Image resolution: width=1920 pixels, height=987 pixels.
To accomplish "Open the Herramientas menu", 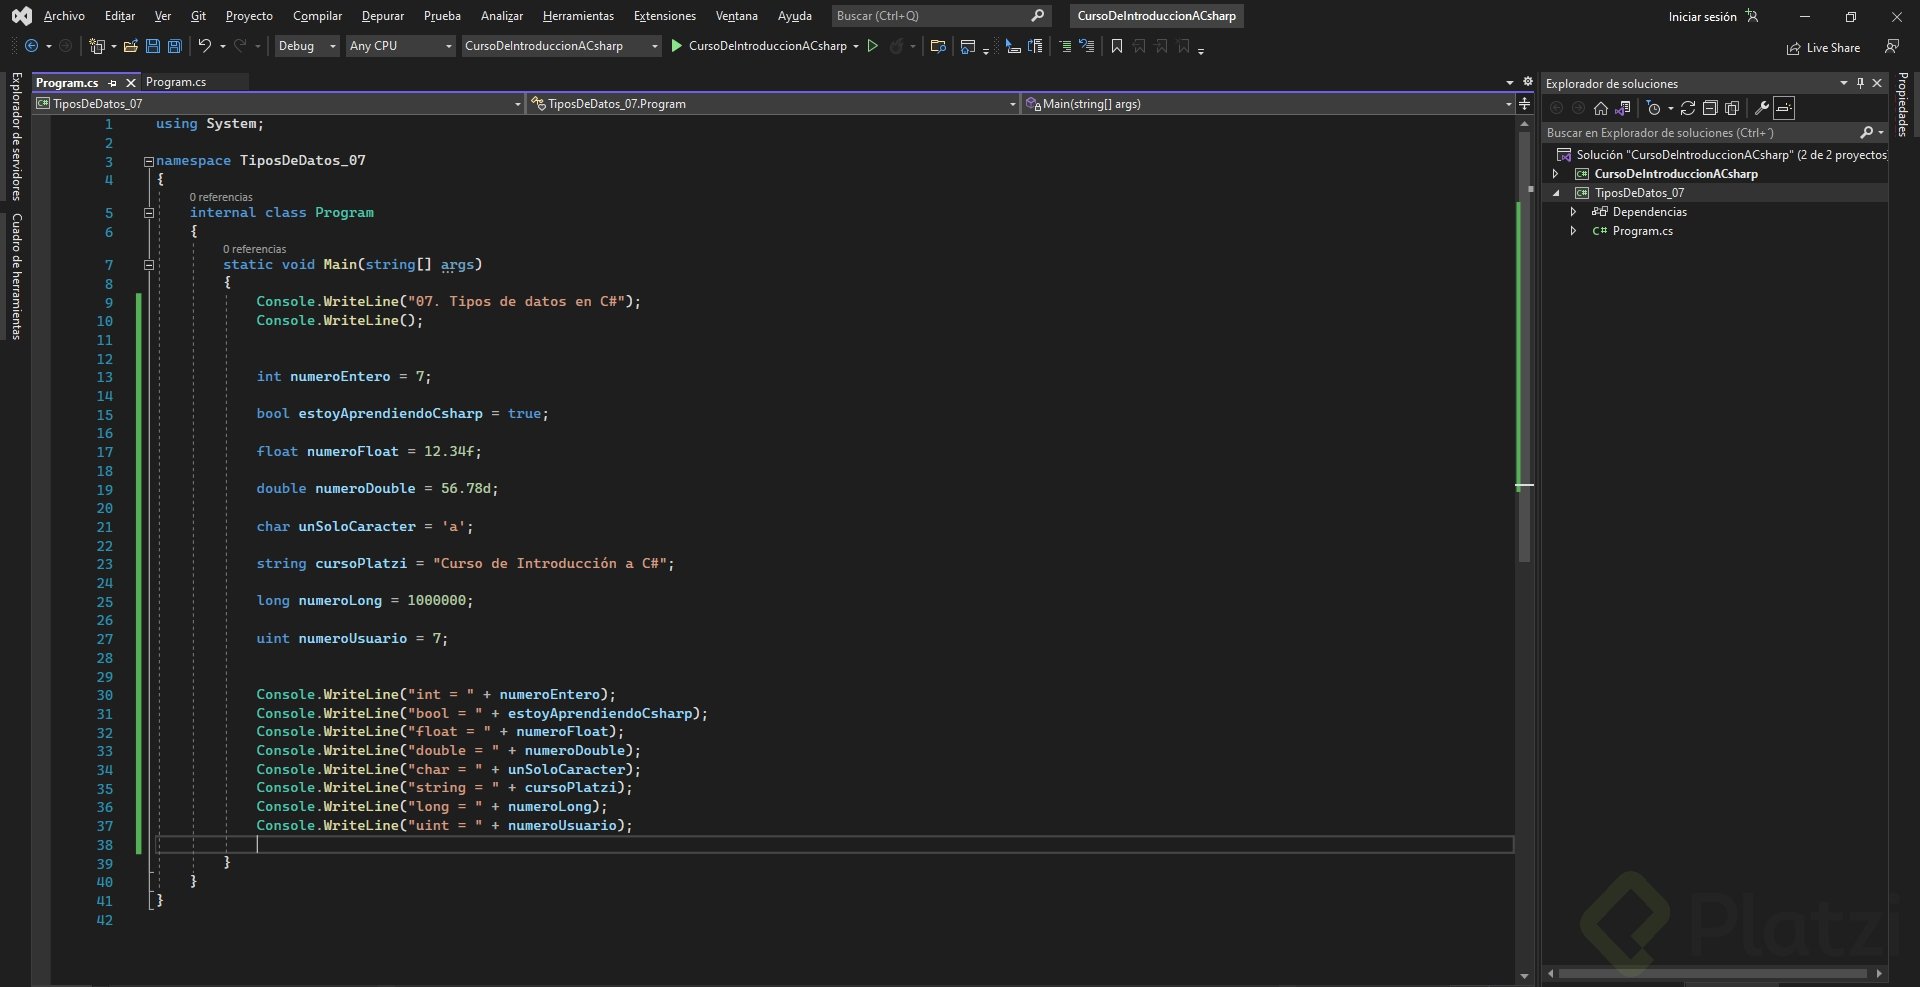I will pyautogui.click(x=578, y=16).
